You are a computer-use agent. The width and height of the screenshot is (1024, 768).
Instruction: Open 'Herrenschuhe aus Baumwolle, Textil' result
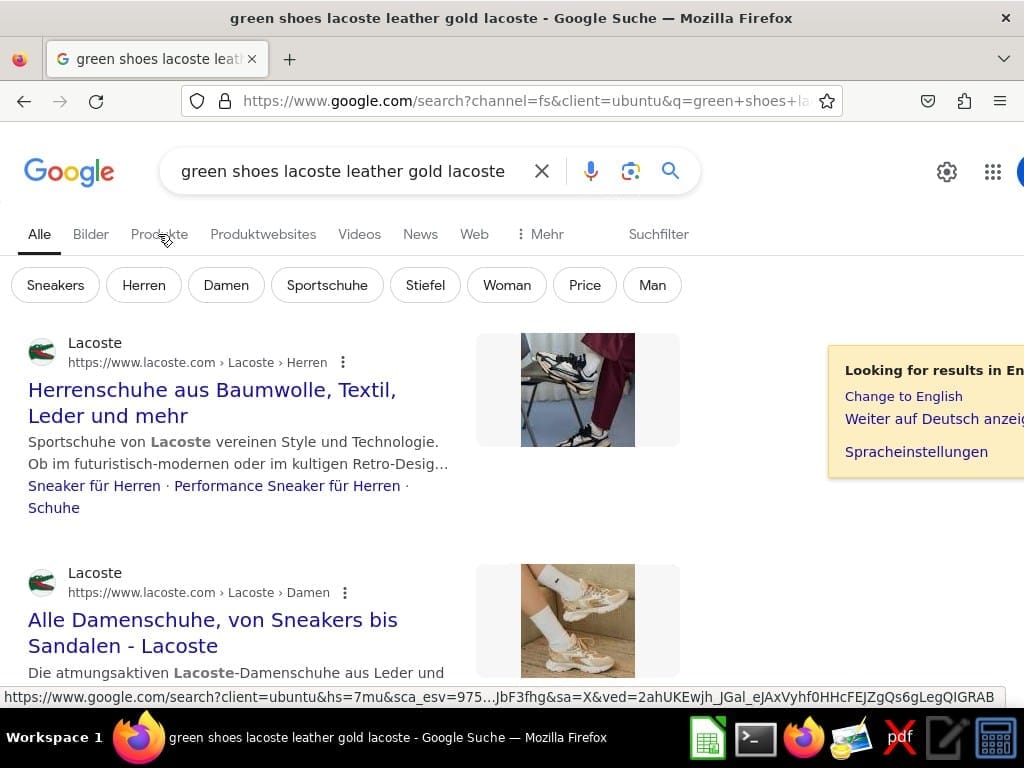pos(212,403)
